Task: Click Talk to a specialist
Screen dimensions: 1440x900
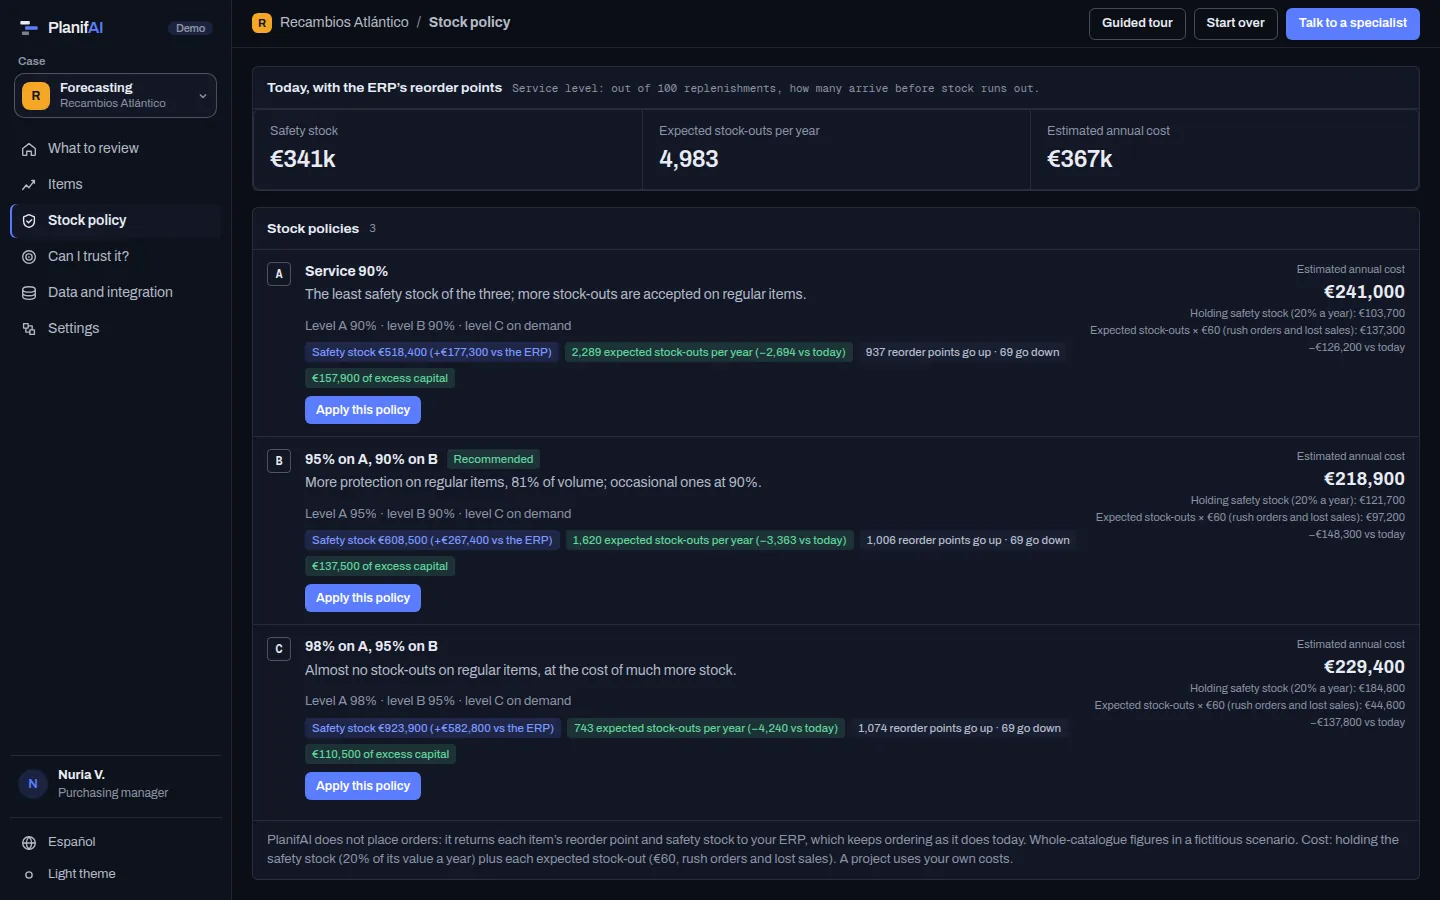Action: 1352,23
